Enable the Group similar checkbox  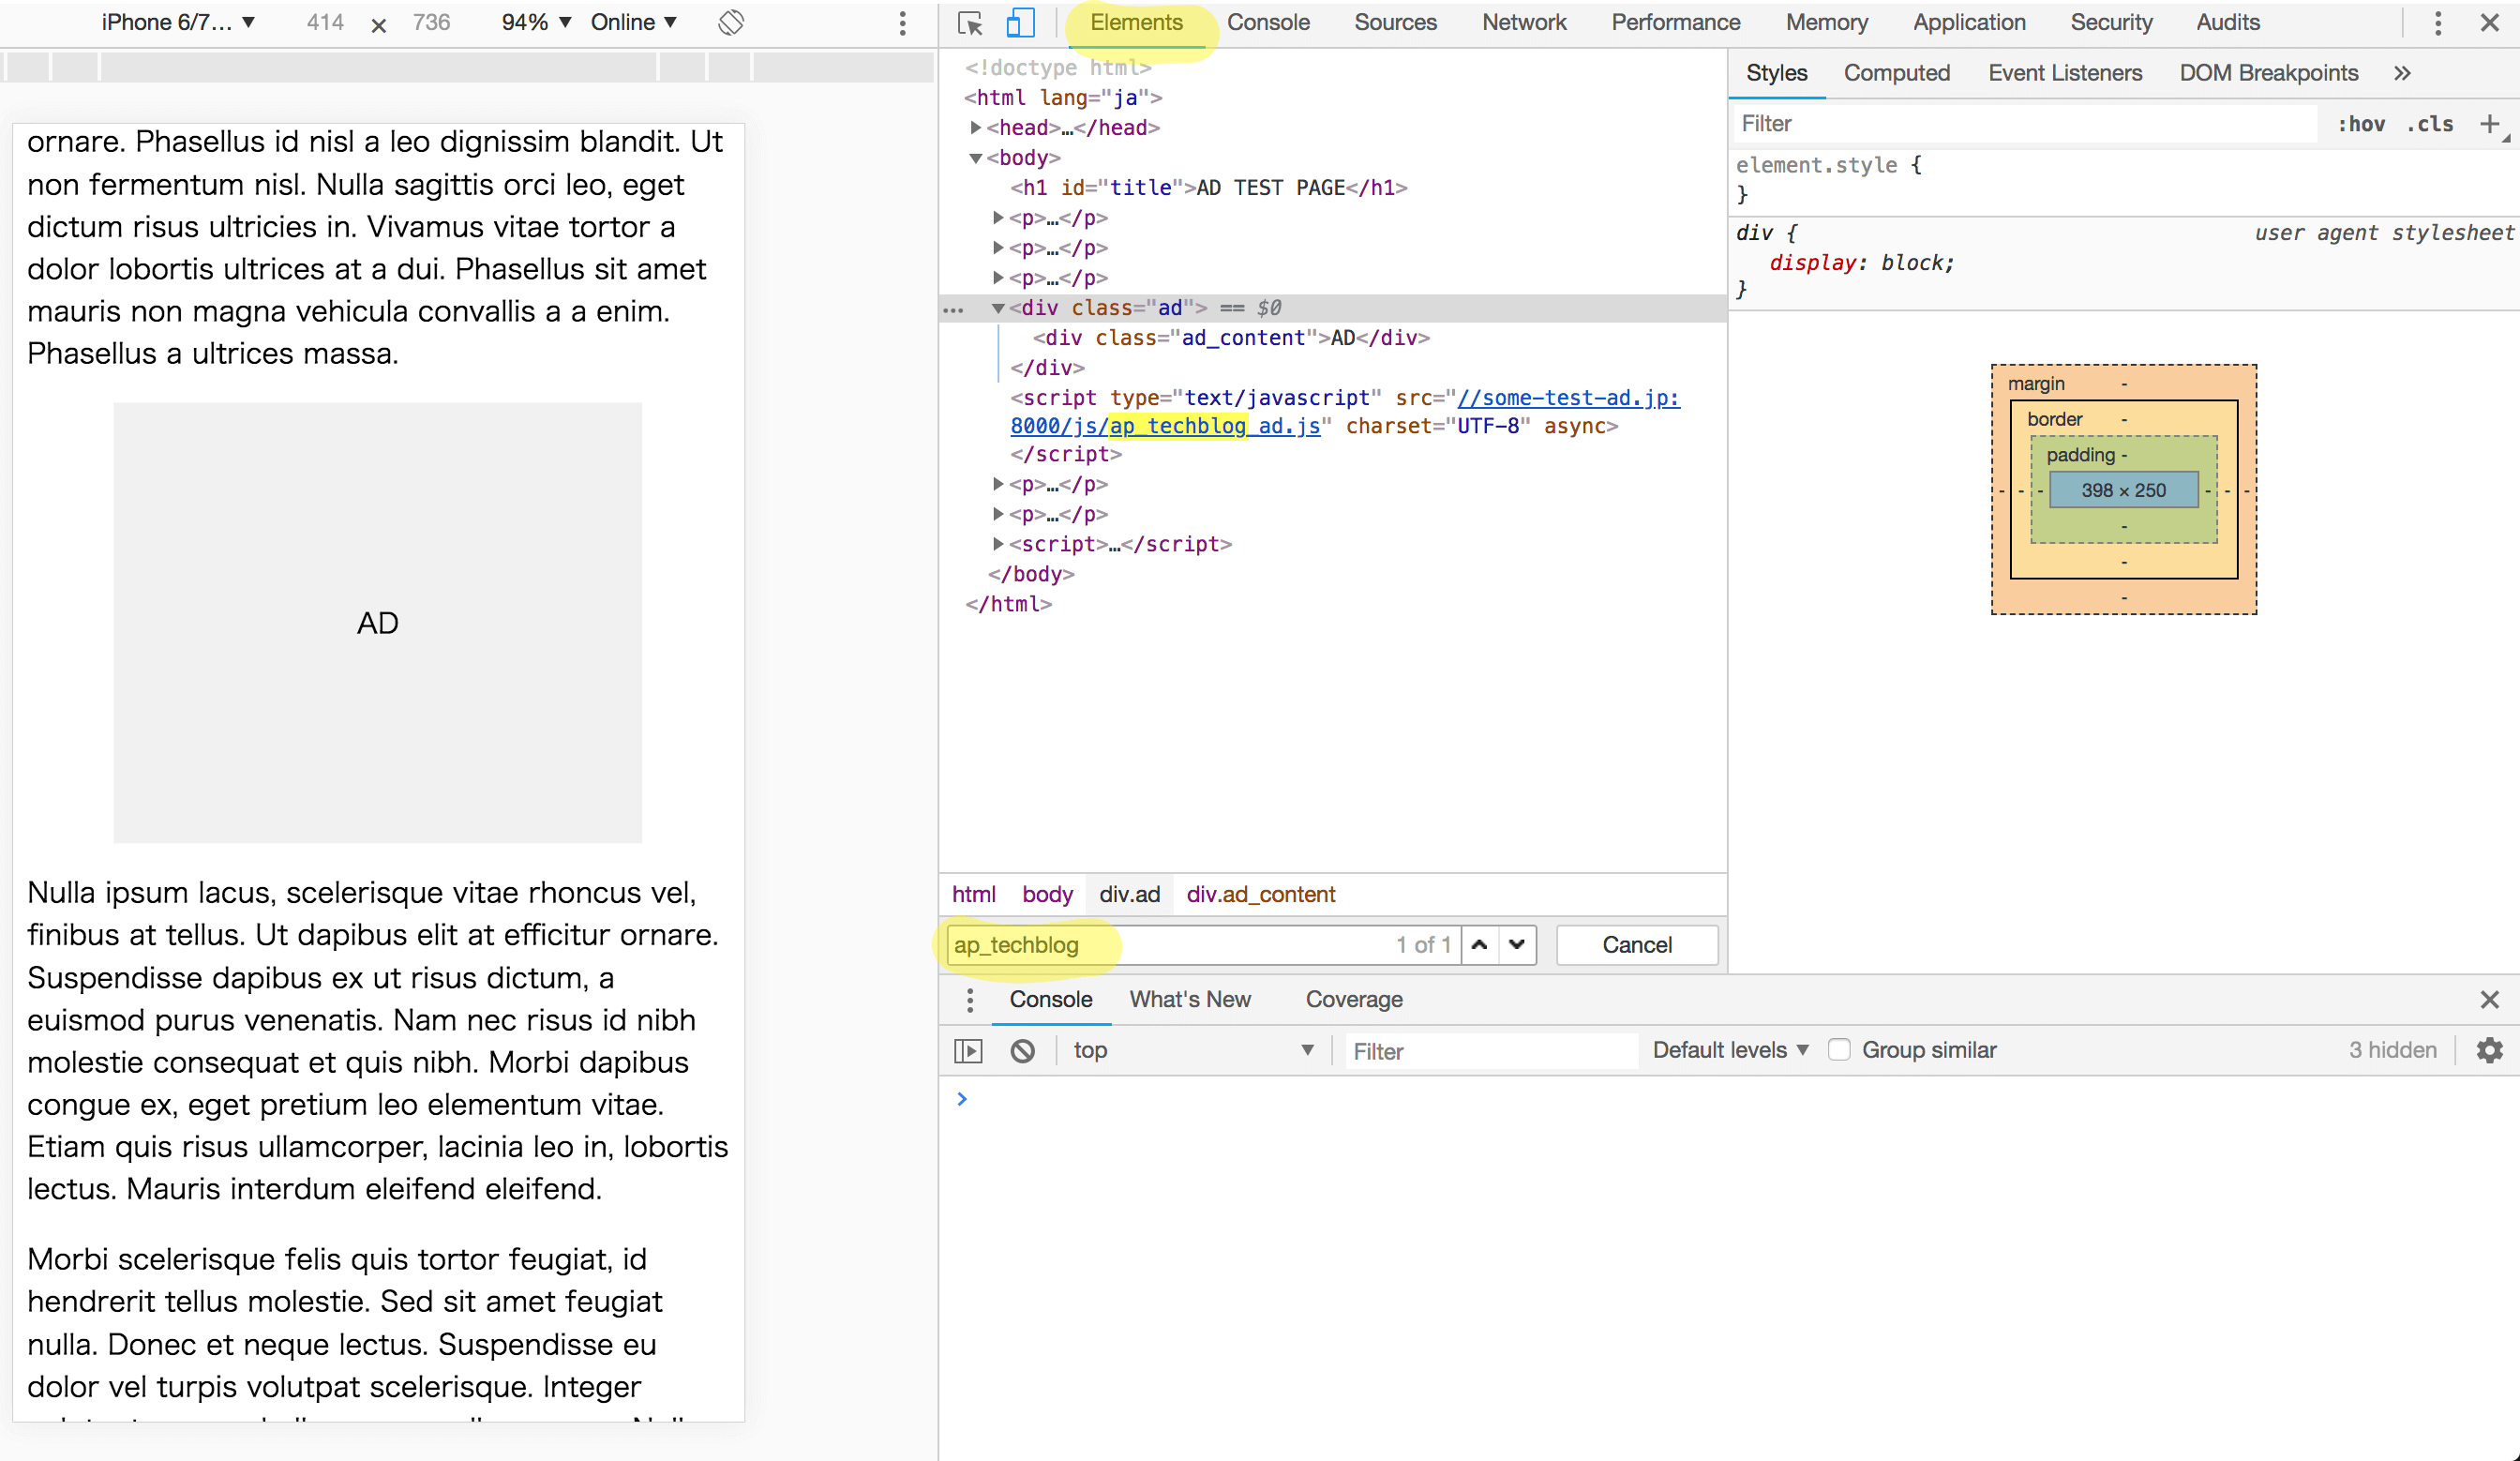point(1838,1050)
